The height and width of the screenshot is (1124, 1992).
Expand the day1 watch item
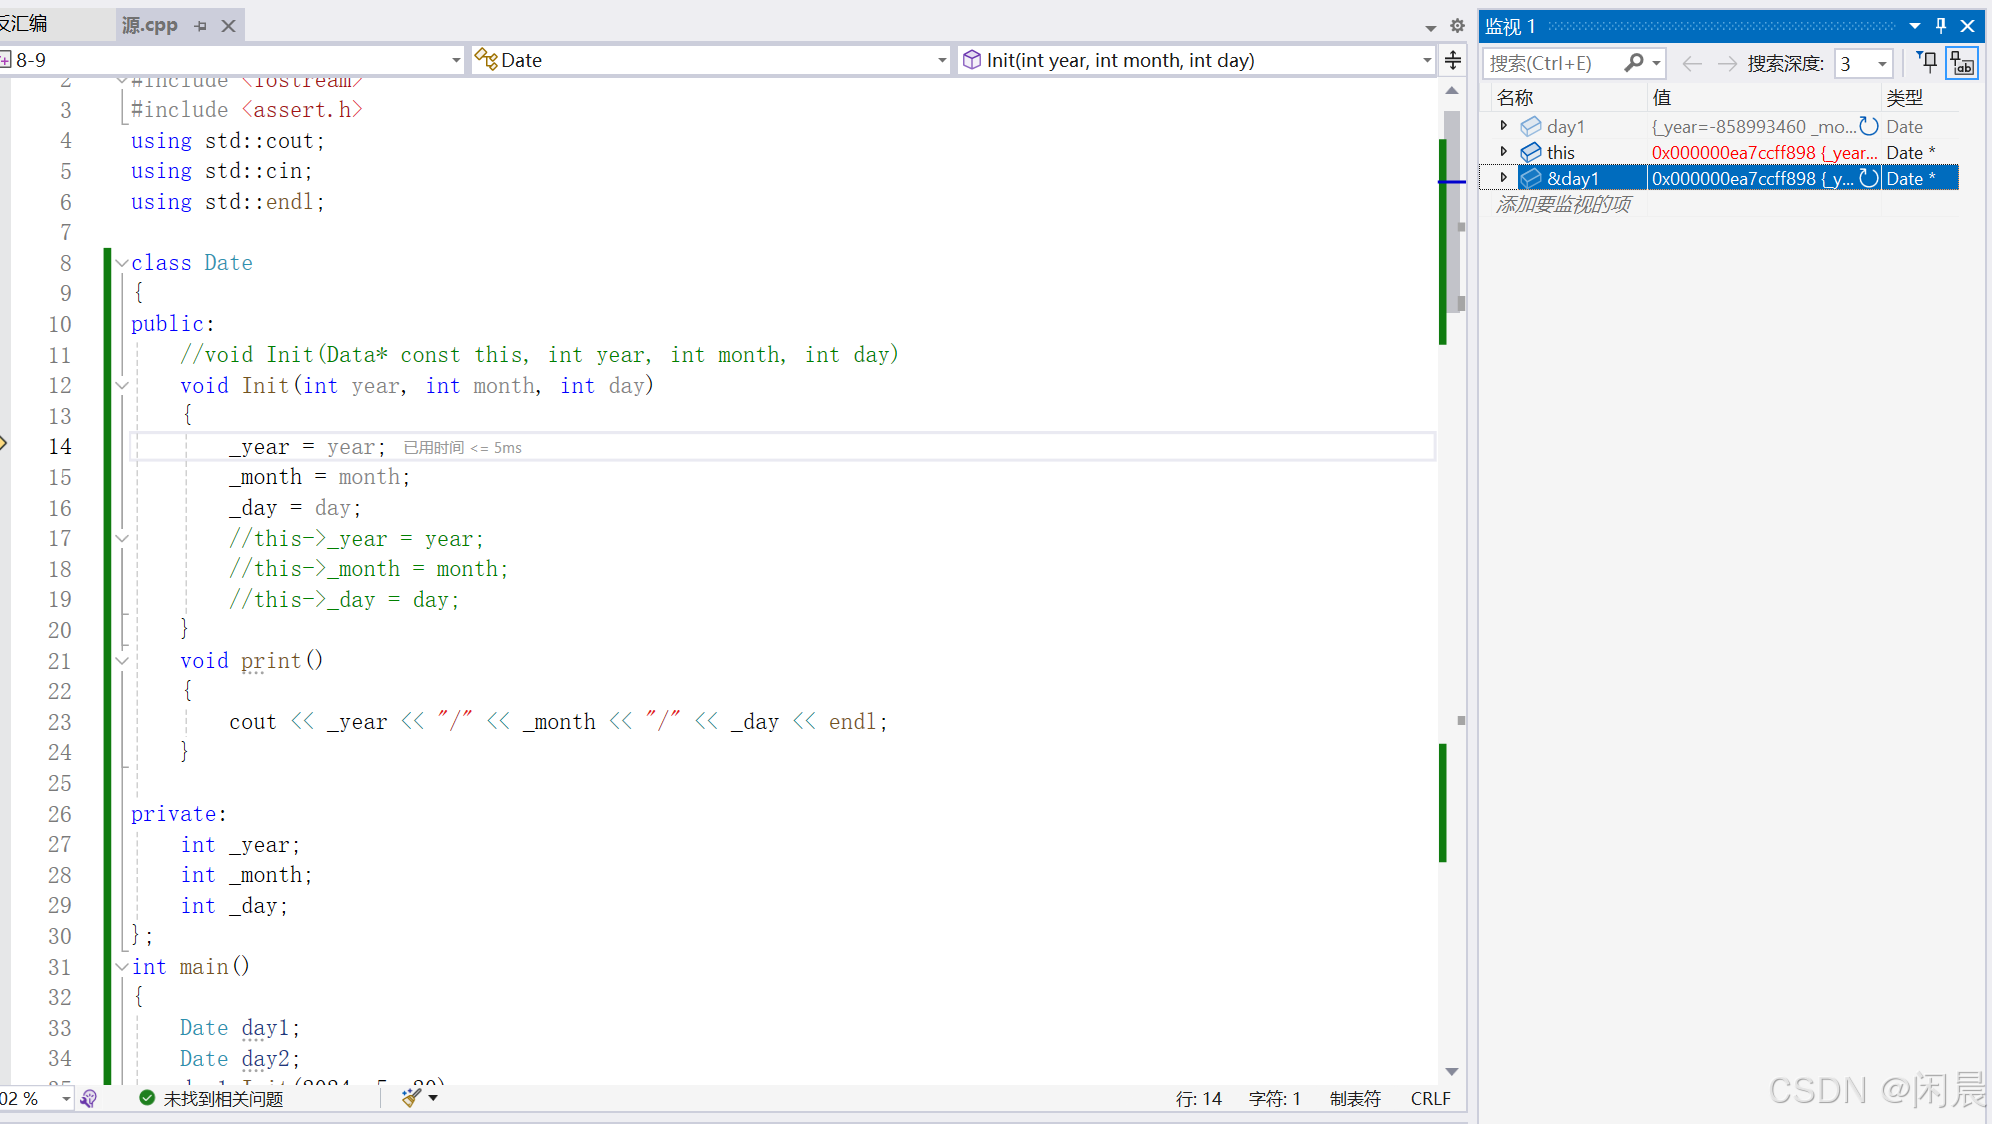(1503, 126)
